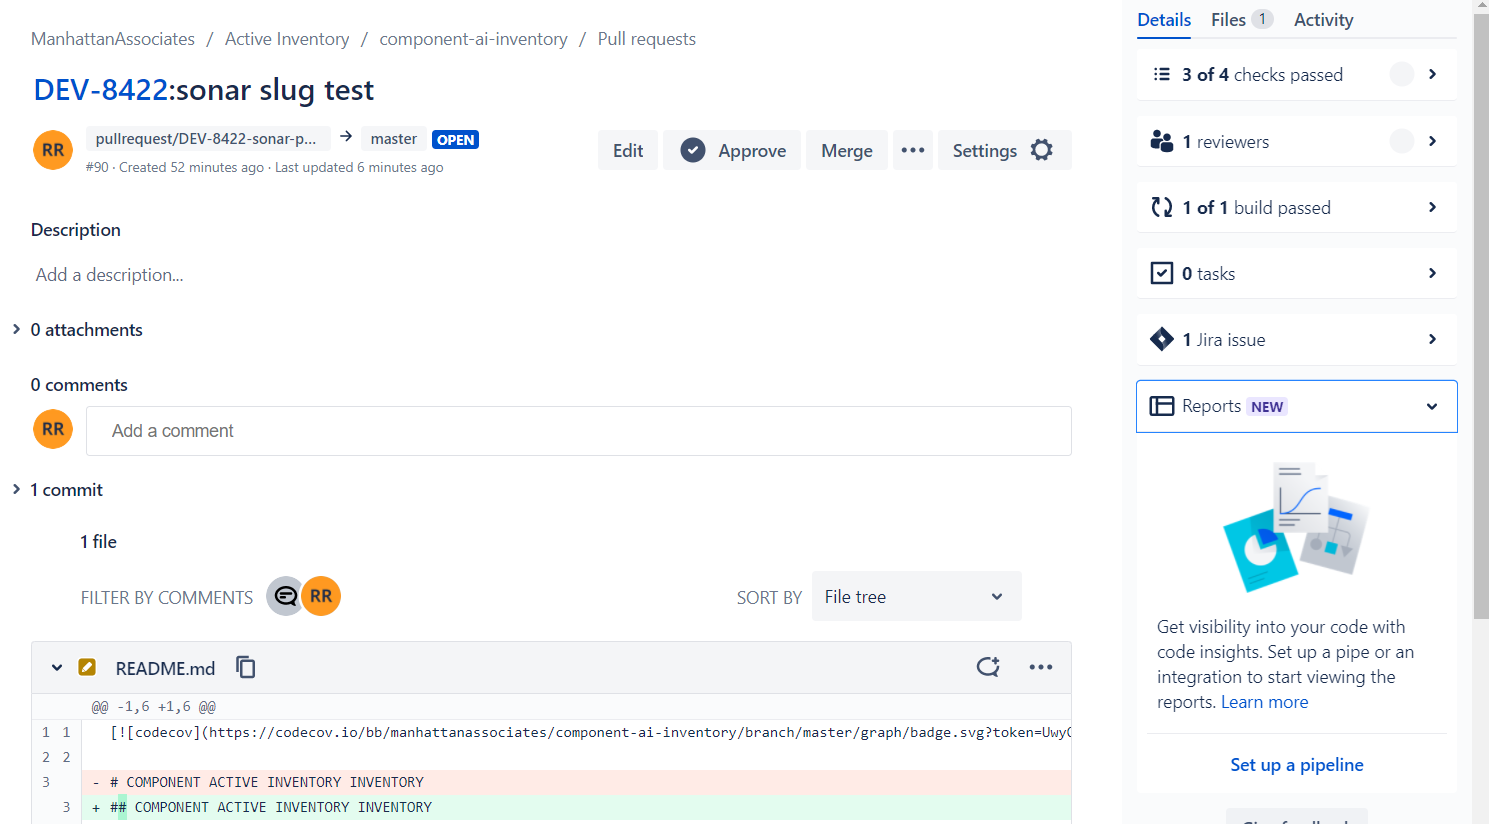The height and width of the screenshot is (824, 1489).
Task: Click the page's vertical scrollbar
Action: 1481,300
